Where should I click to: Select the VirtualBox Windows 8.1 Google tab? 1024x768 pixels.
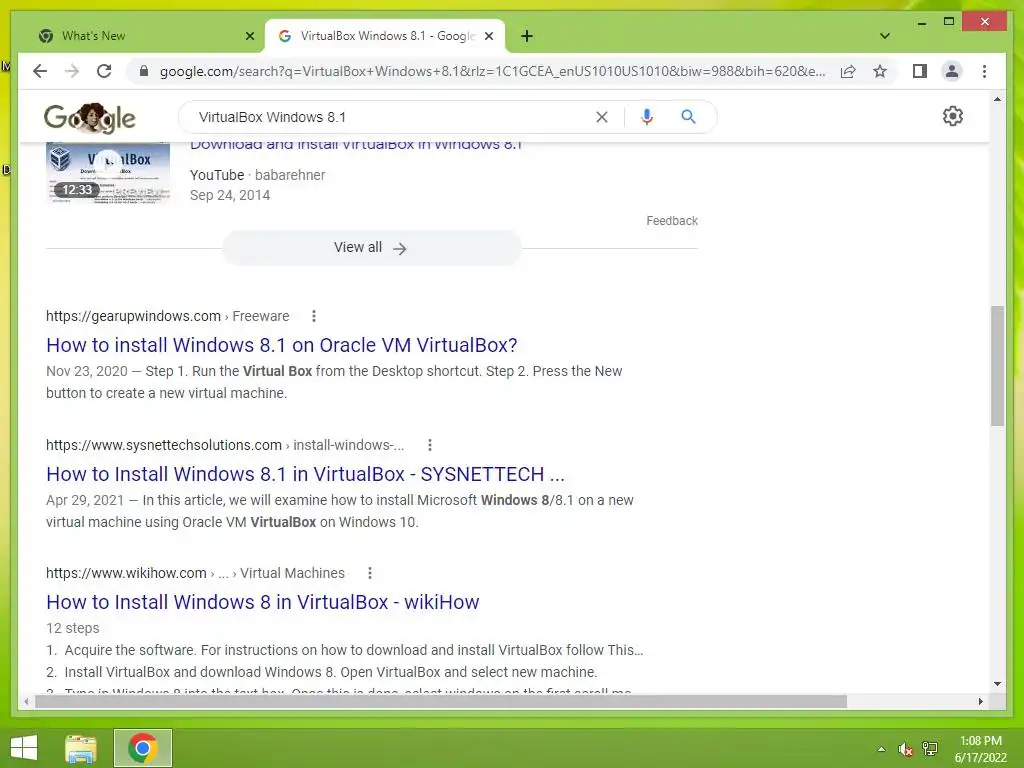[385, 36]
